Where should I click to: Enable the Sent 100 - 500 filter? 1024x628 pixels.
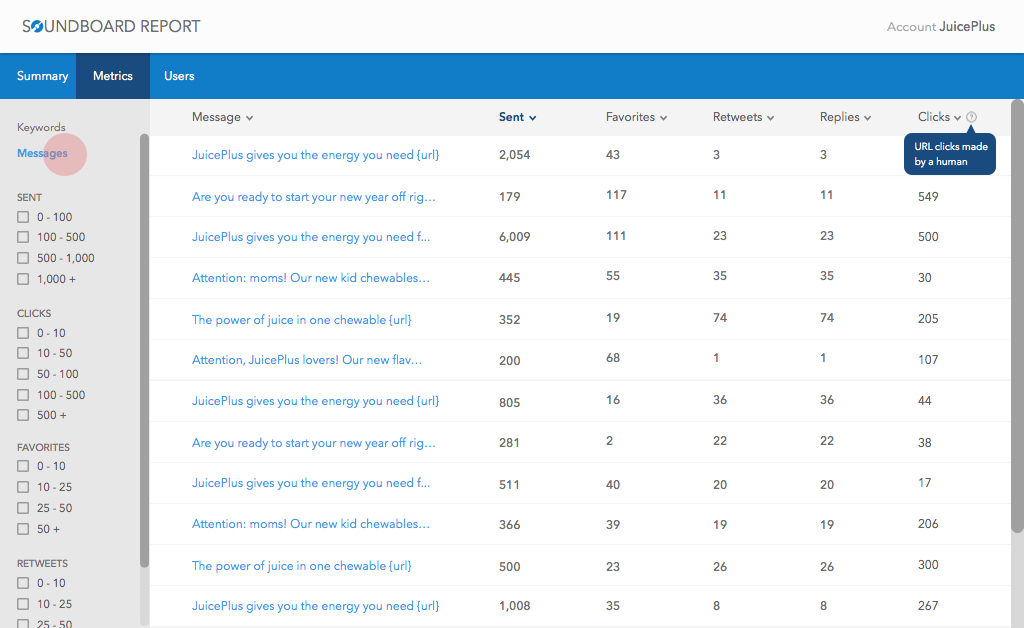tap(24, 237)
